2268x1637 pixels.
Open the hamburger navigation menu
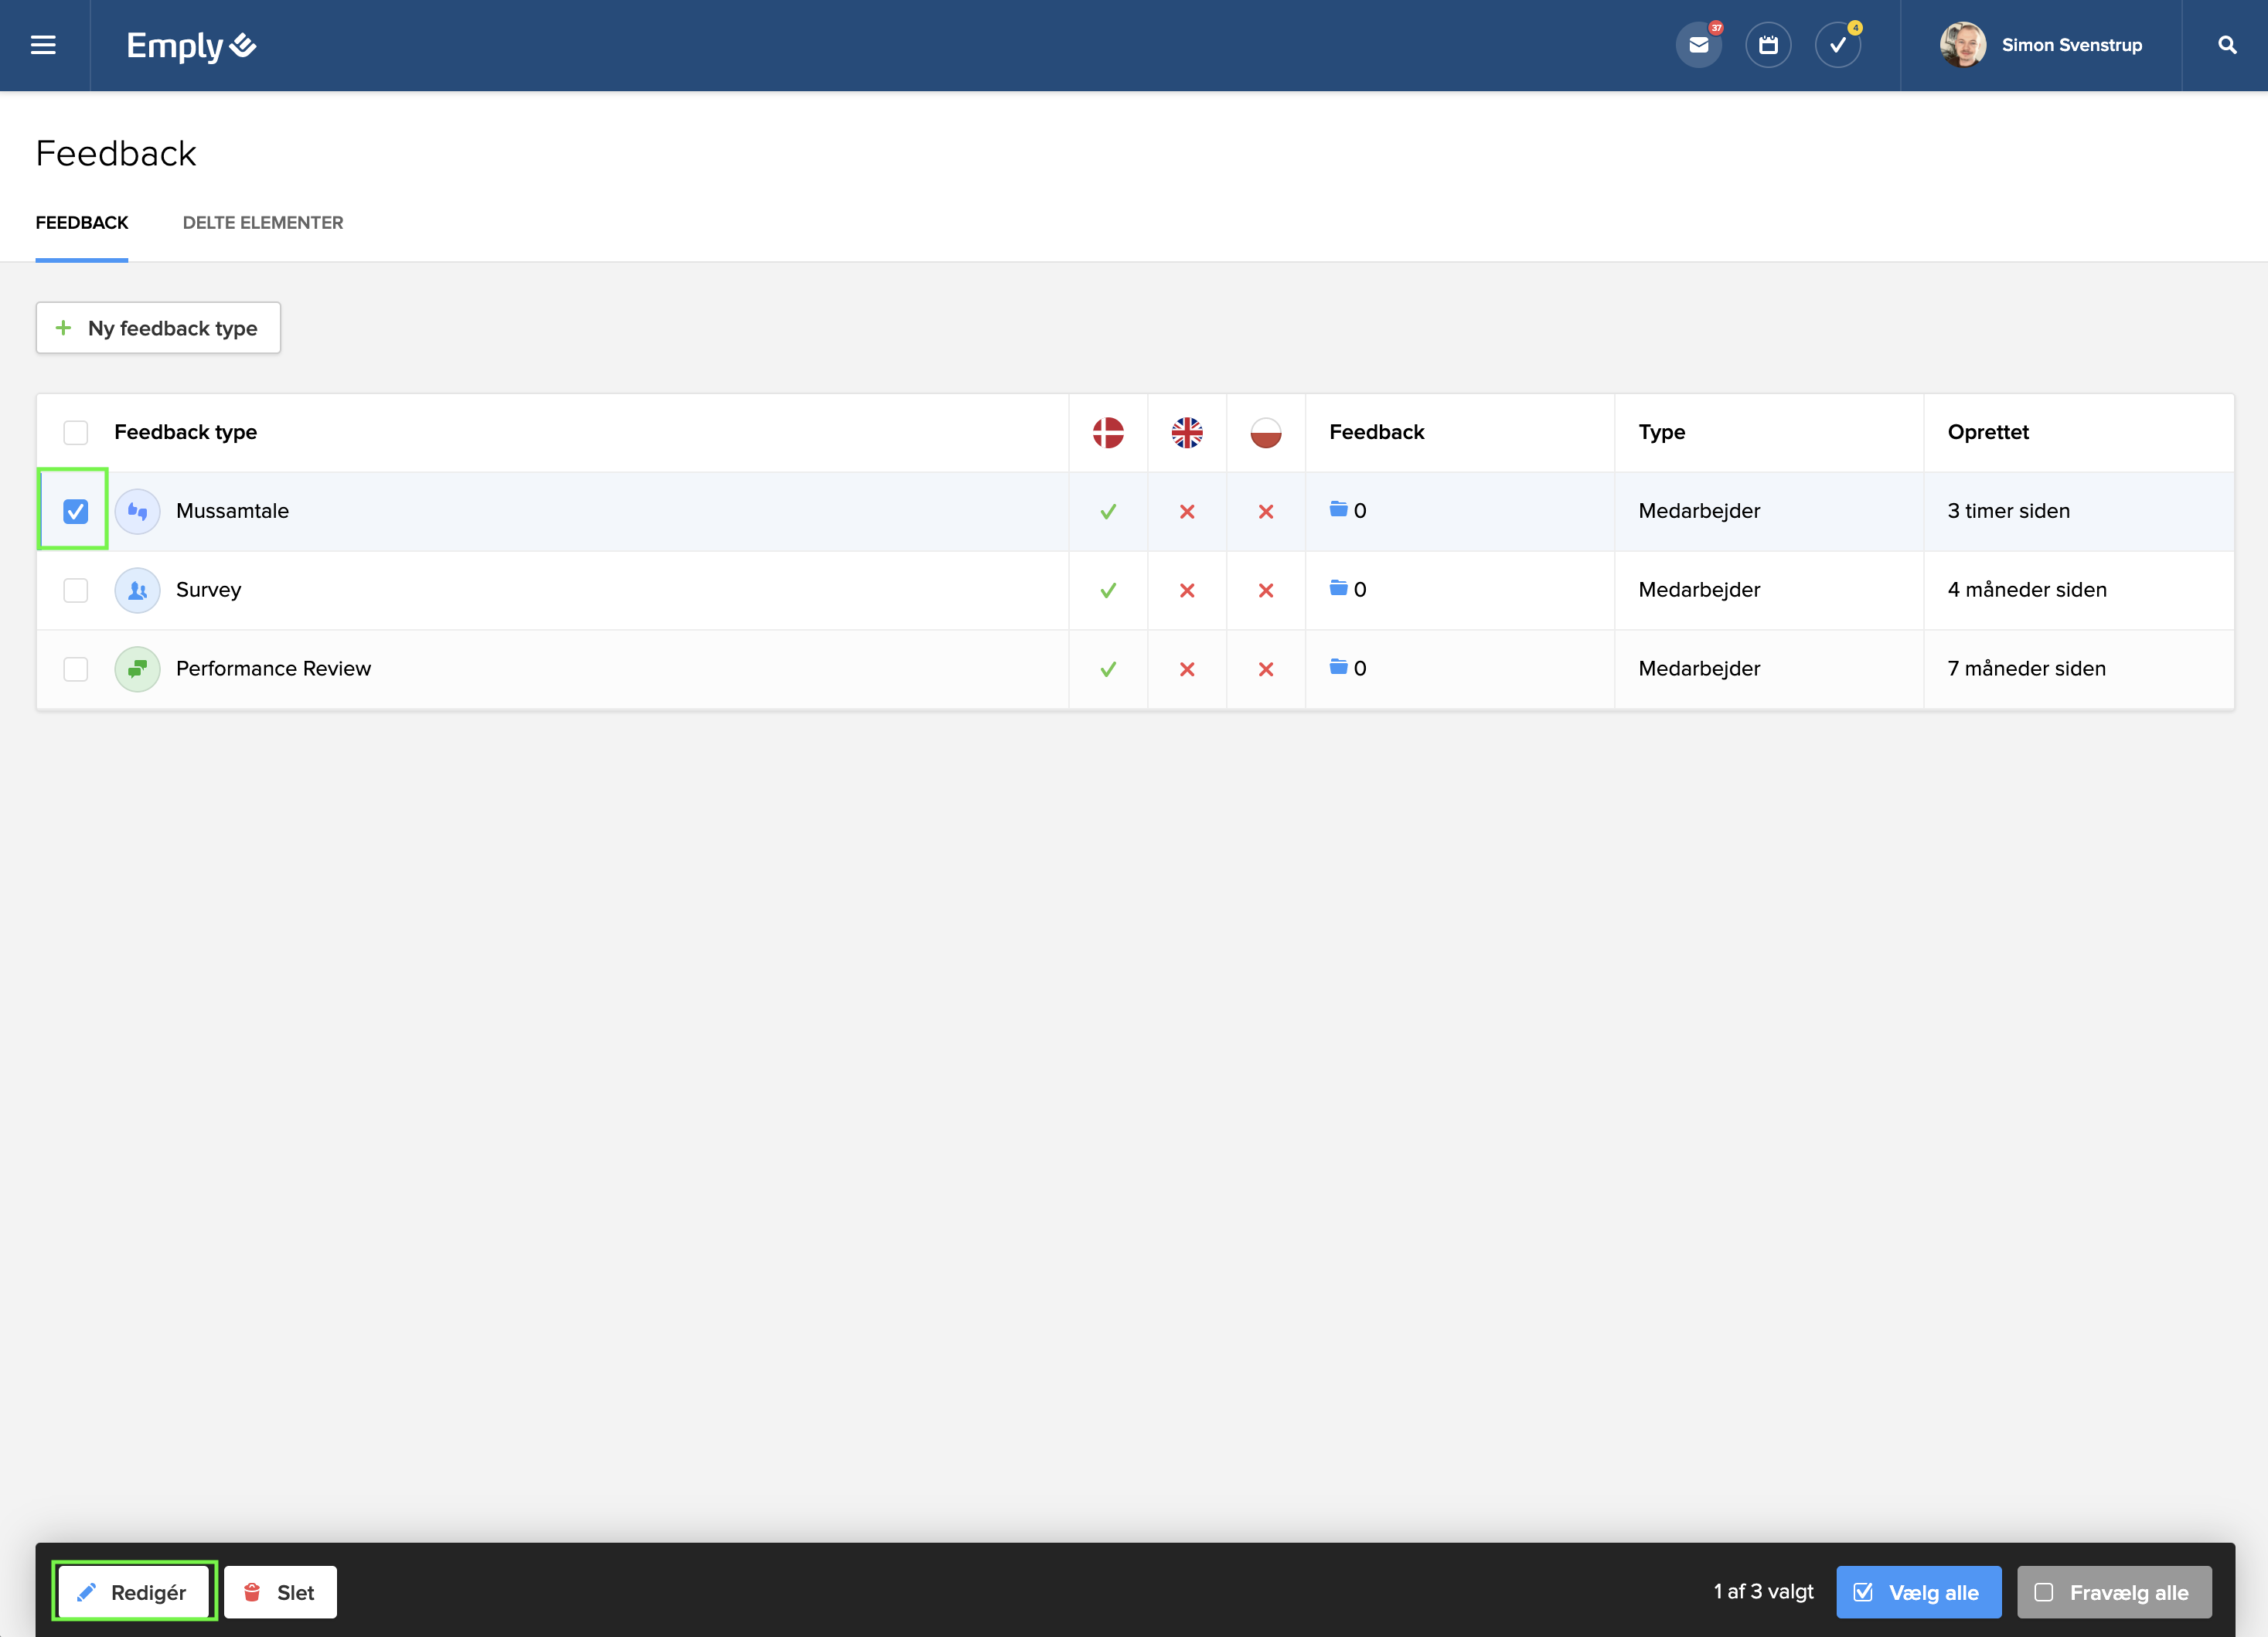click(x=43, y=45)
